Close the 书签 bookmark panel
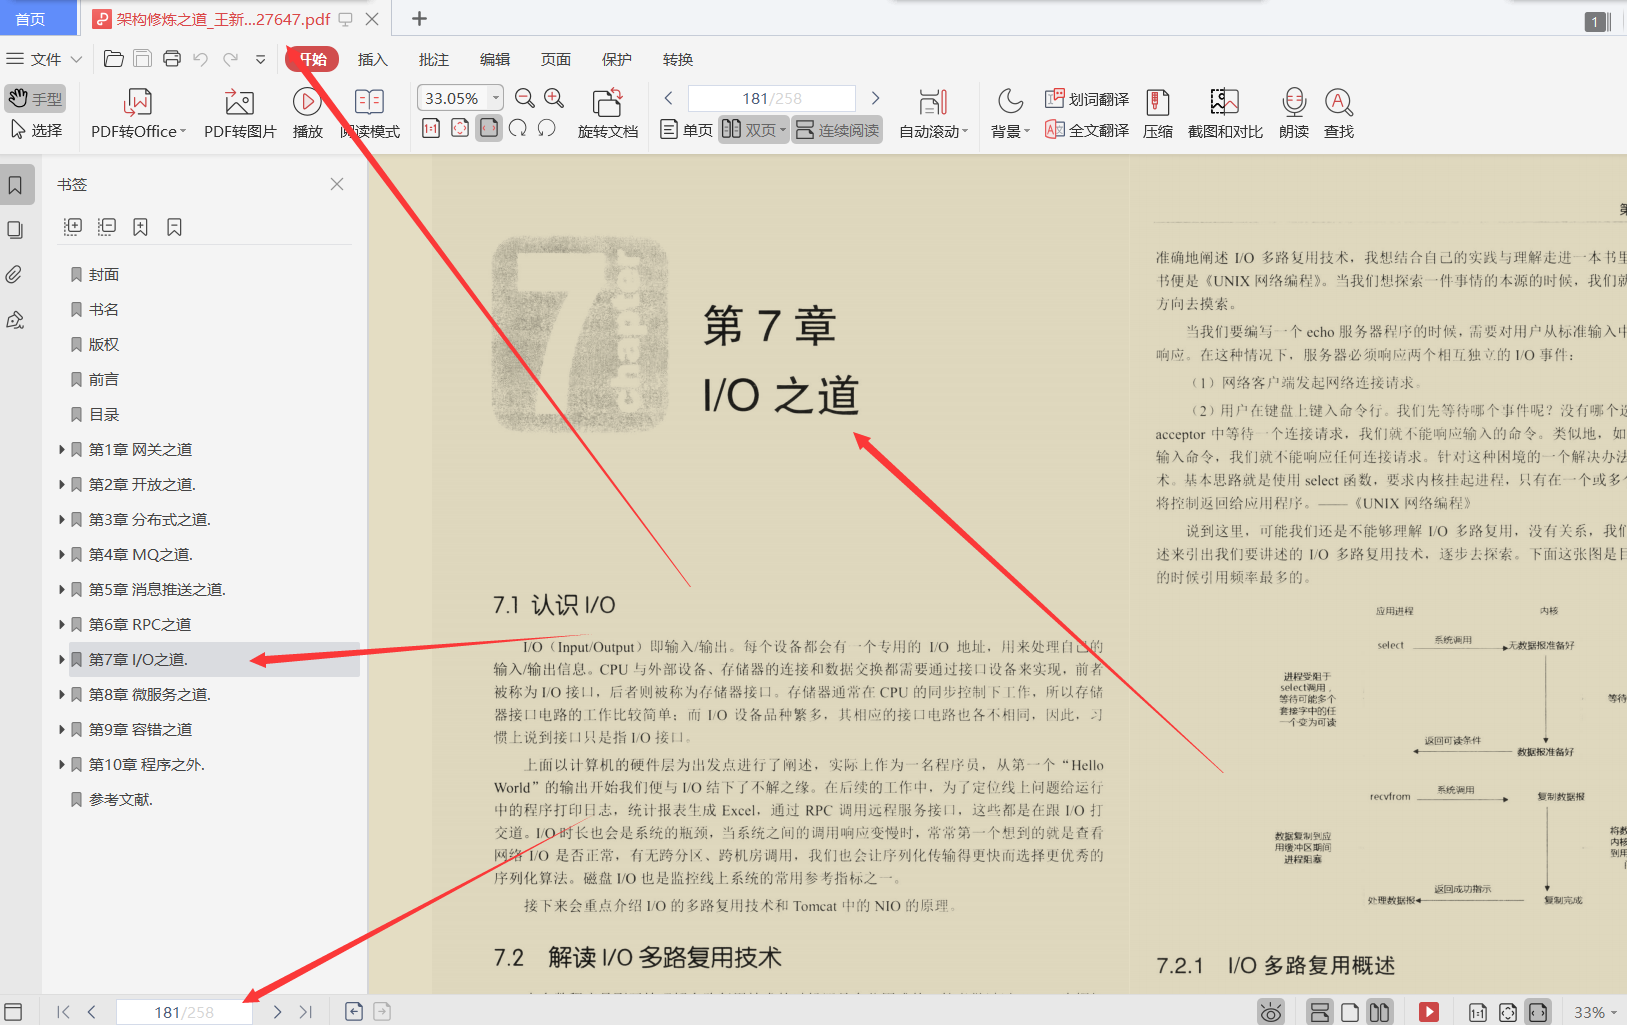The height and width of the screenshot is (1025, 1627). (x=337, y=184)
